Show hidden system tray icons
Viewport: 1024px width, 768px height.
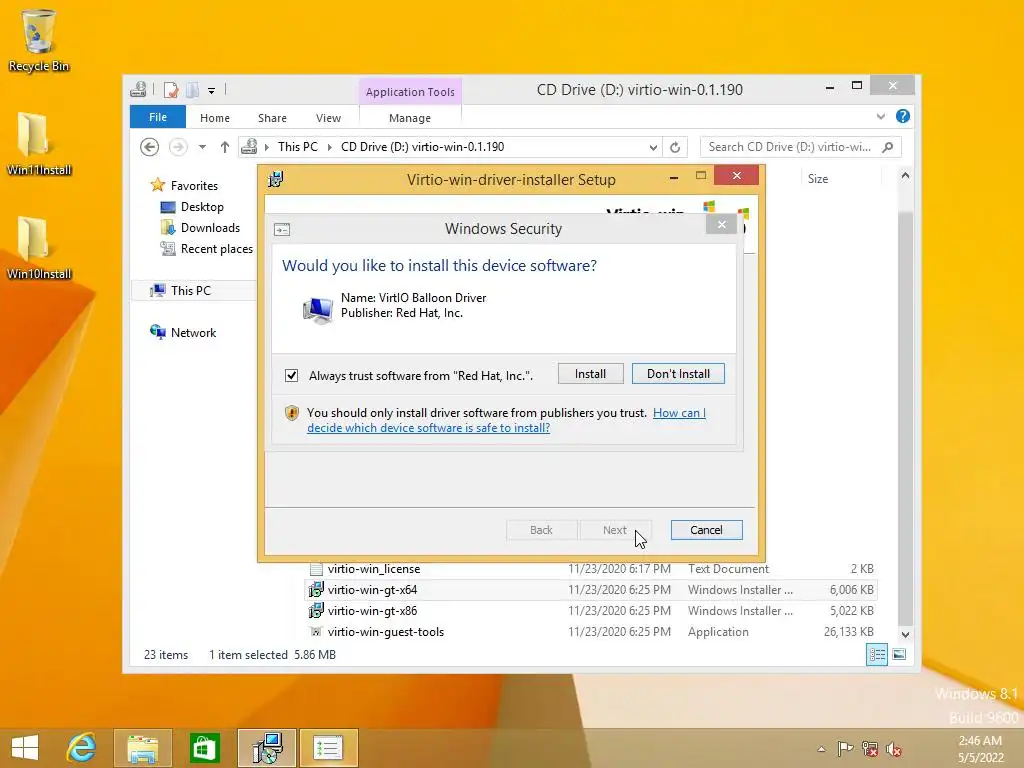[x=822, y=749]
